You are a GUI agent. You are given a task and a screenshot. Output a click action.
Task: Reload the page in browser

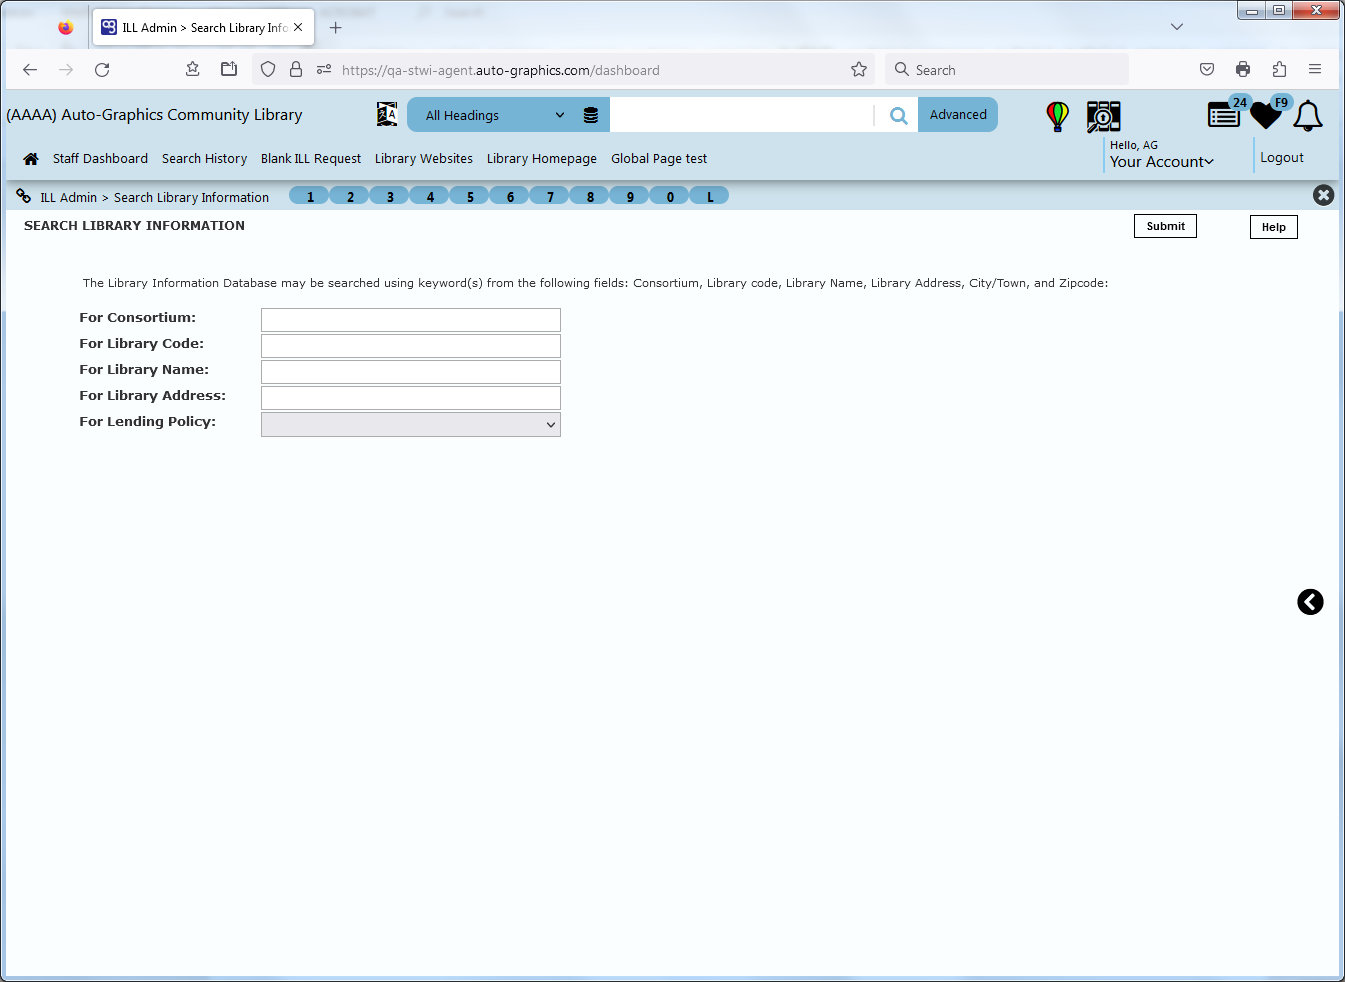pos(102,70)
